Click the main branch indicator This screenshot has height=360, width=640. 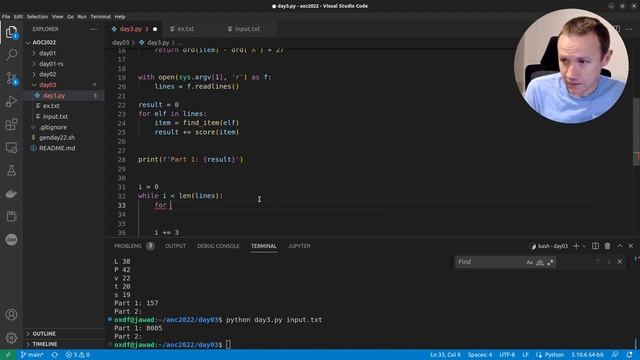pos(32,355)
